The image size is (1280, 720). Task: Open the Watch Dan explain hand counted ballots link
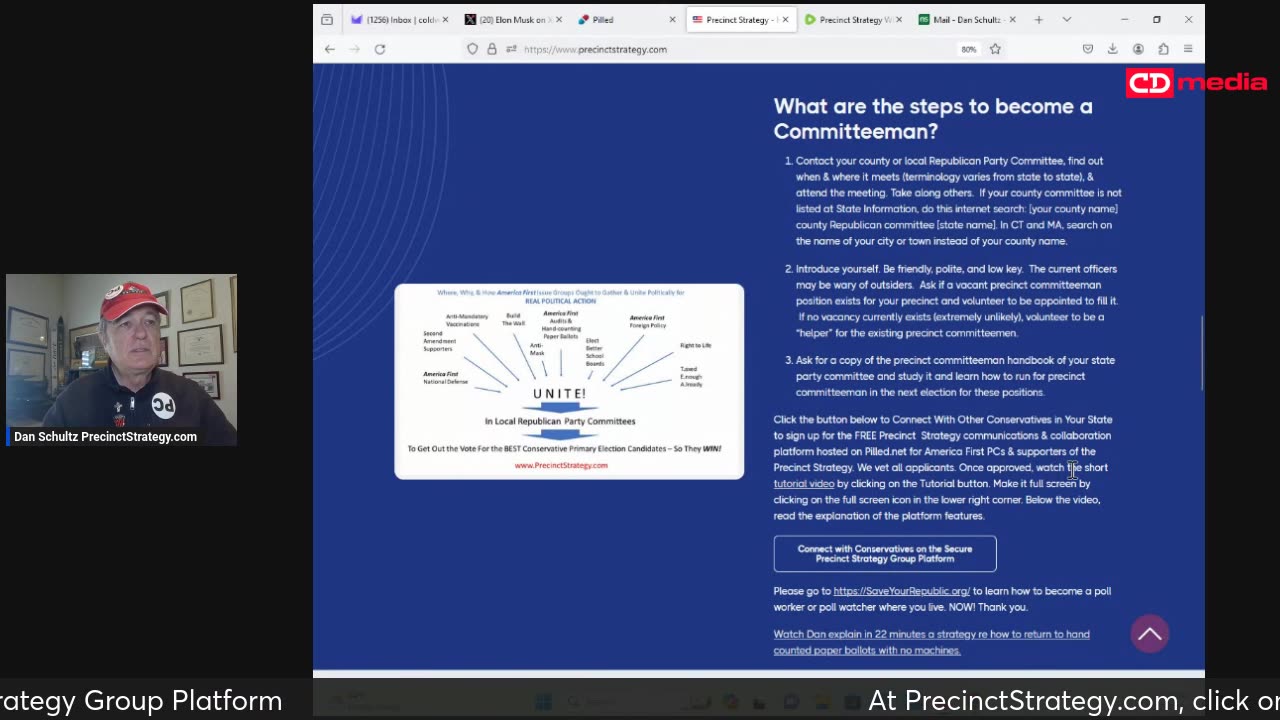pyautogui.click(x=931, y=642)
